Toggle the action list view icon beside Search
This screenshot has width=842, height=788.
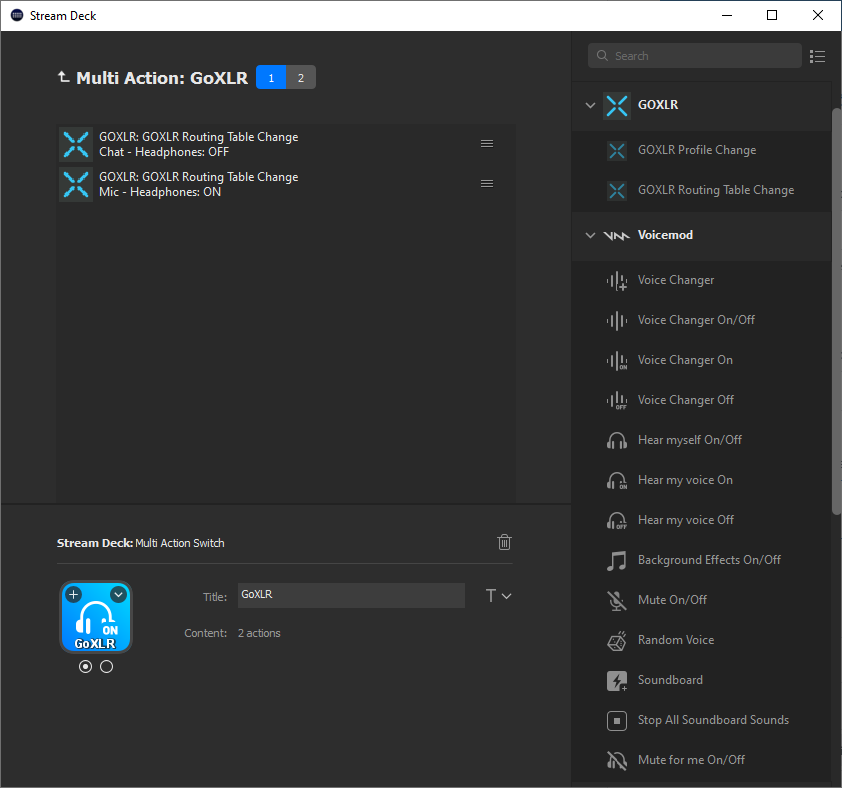click(817, 56)
